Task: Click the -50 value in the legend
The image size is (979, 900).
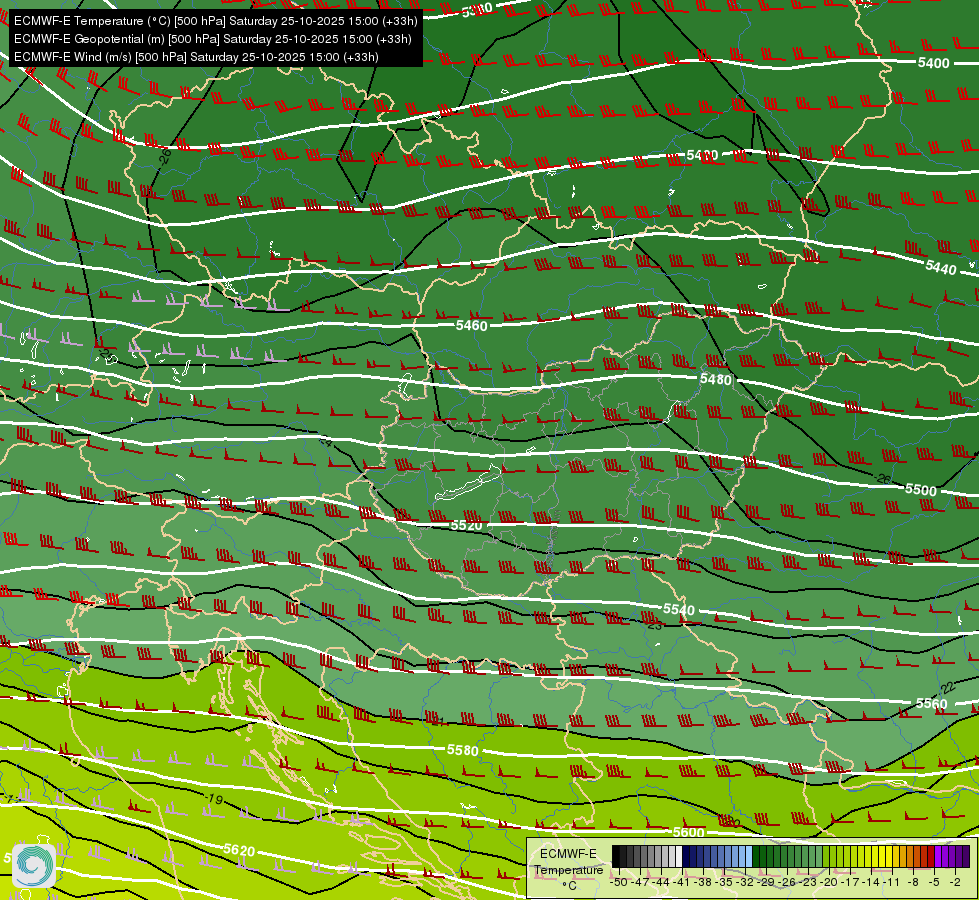Action: (619, 882)
